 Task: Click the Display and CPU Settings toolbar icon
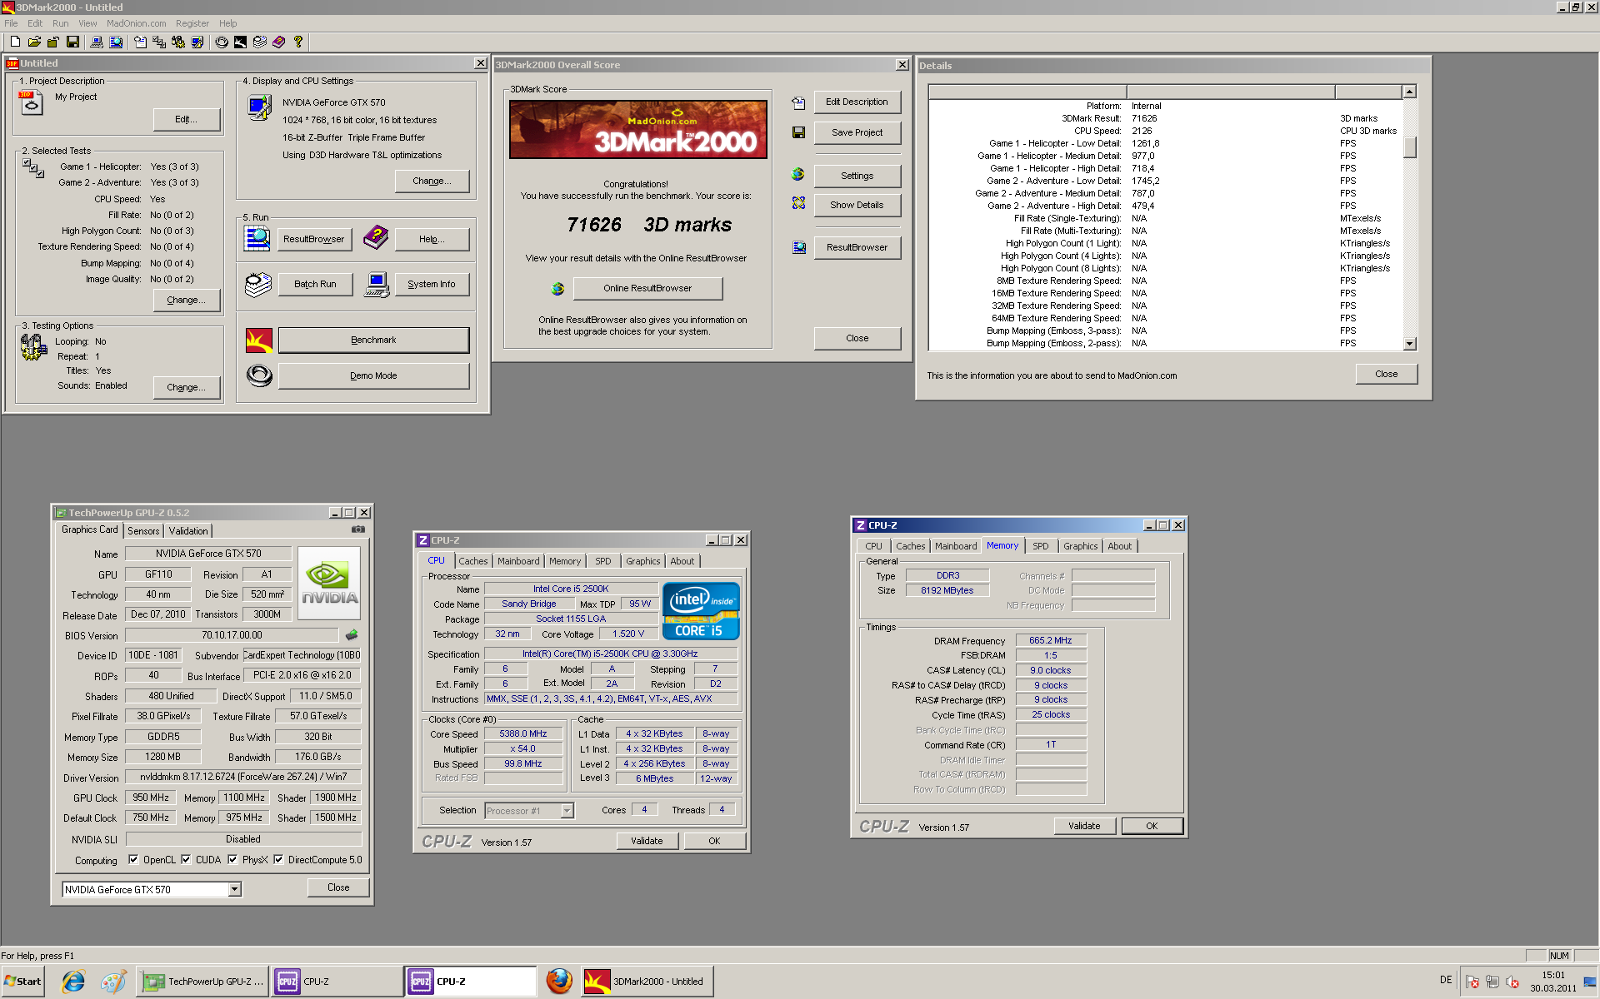(x=197, y=42)
